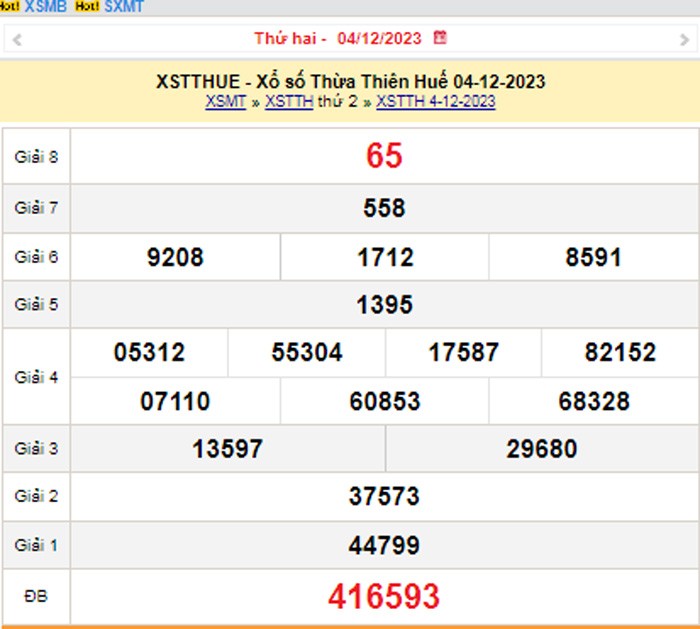The height and width of the screenshot is (629, 700).
Task: Click the Giải 3 number 29680
Action: pyautogui.click(x=541, y=449)
